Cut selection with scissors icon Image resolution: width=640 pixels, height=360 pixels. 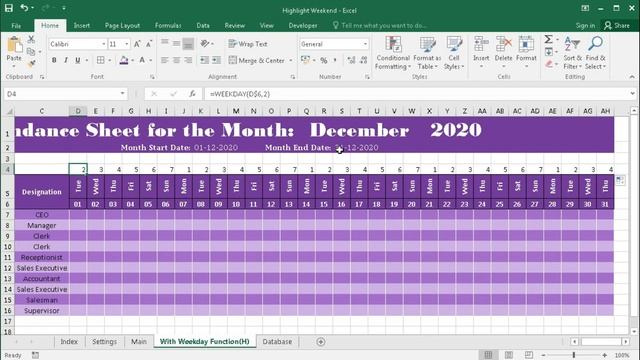coord(31,40)
